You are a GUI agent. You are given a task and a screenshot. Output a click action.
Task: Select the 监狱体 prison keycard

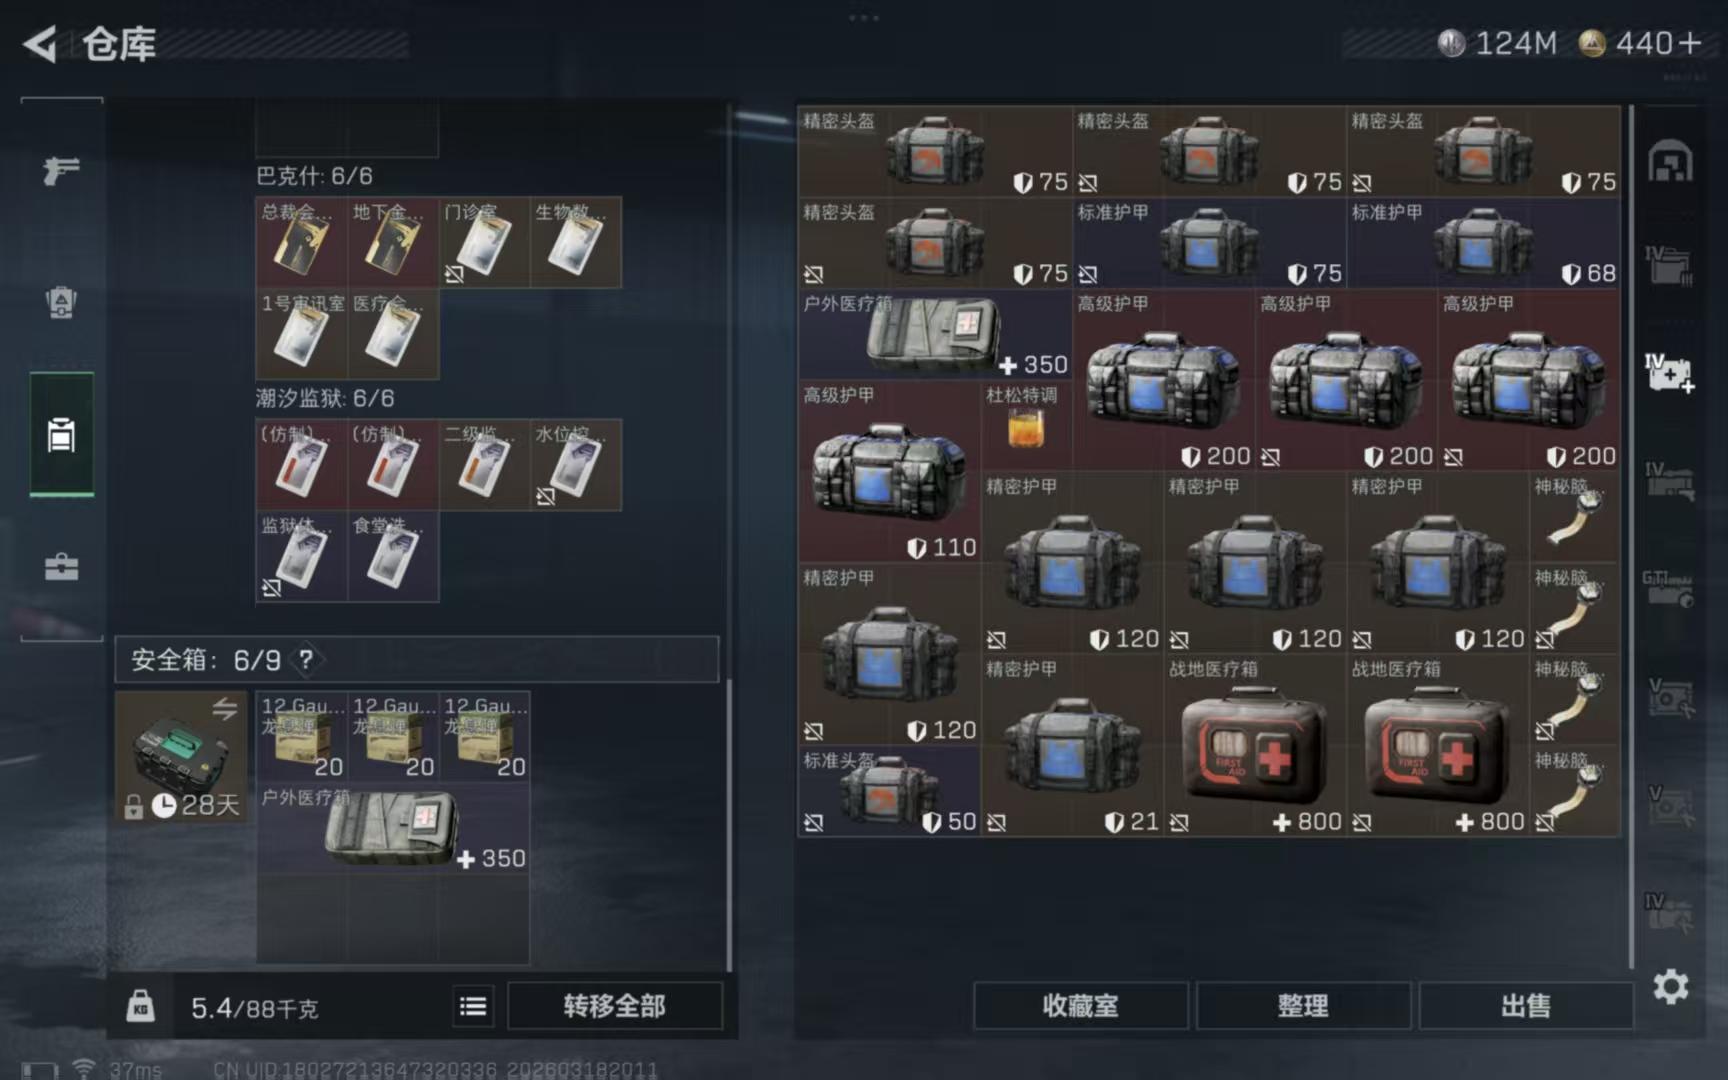click(302, 556)
